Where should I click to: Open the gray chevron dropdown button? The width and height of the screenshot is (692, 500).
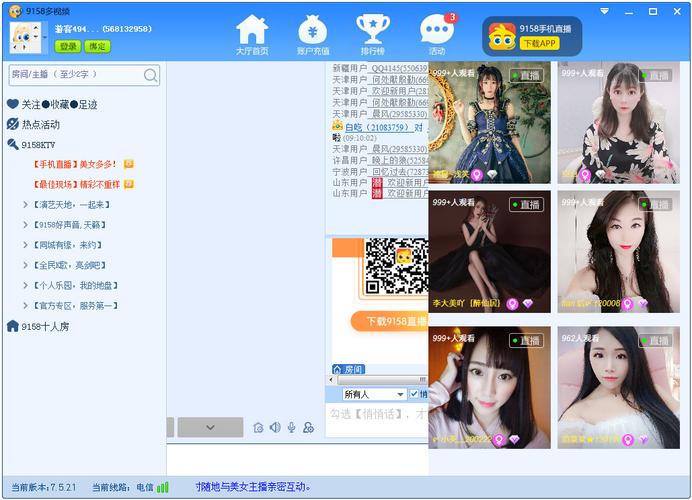click(x=210, y=427)
